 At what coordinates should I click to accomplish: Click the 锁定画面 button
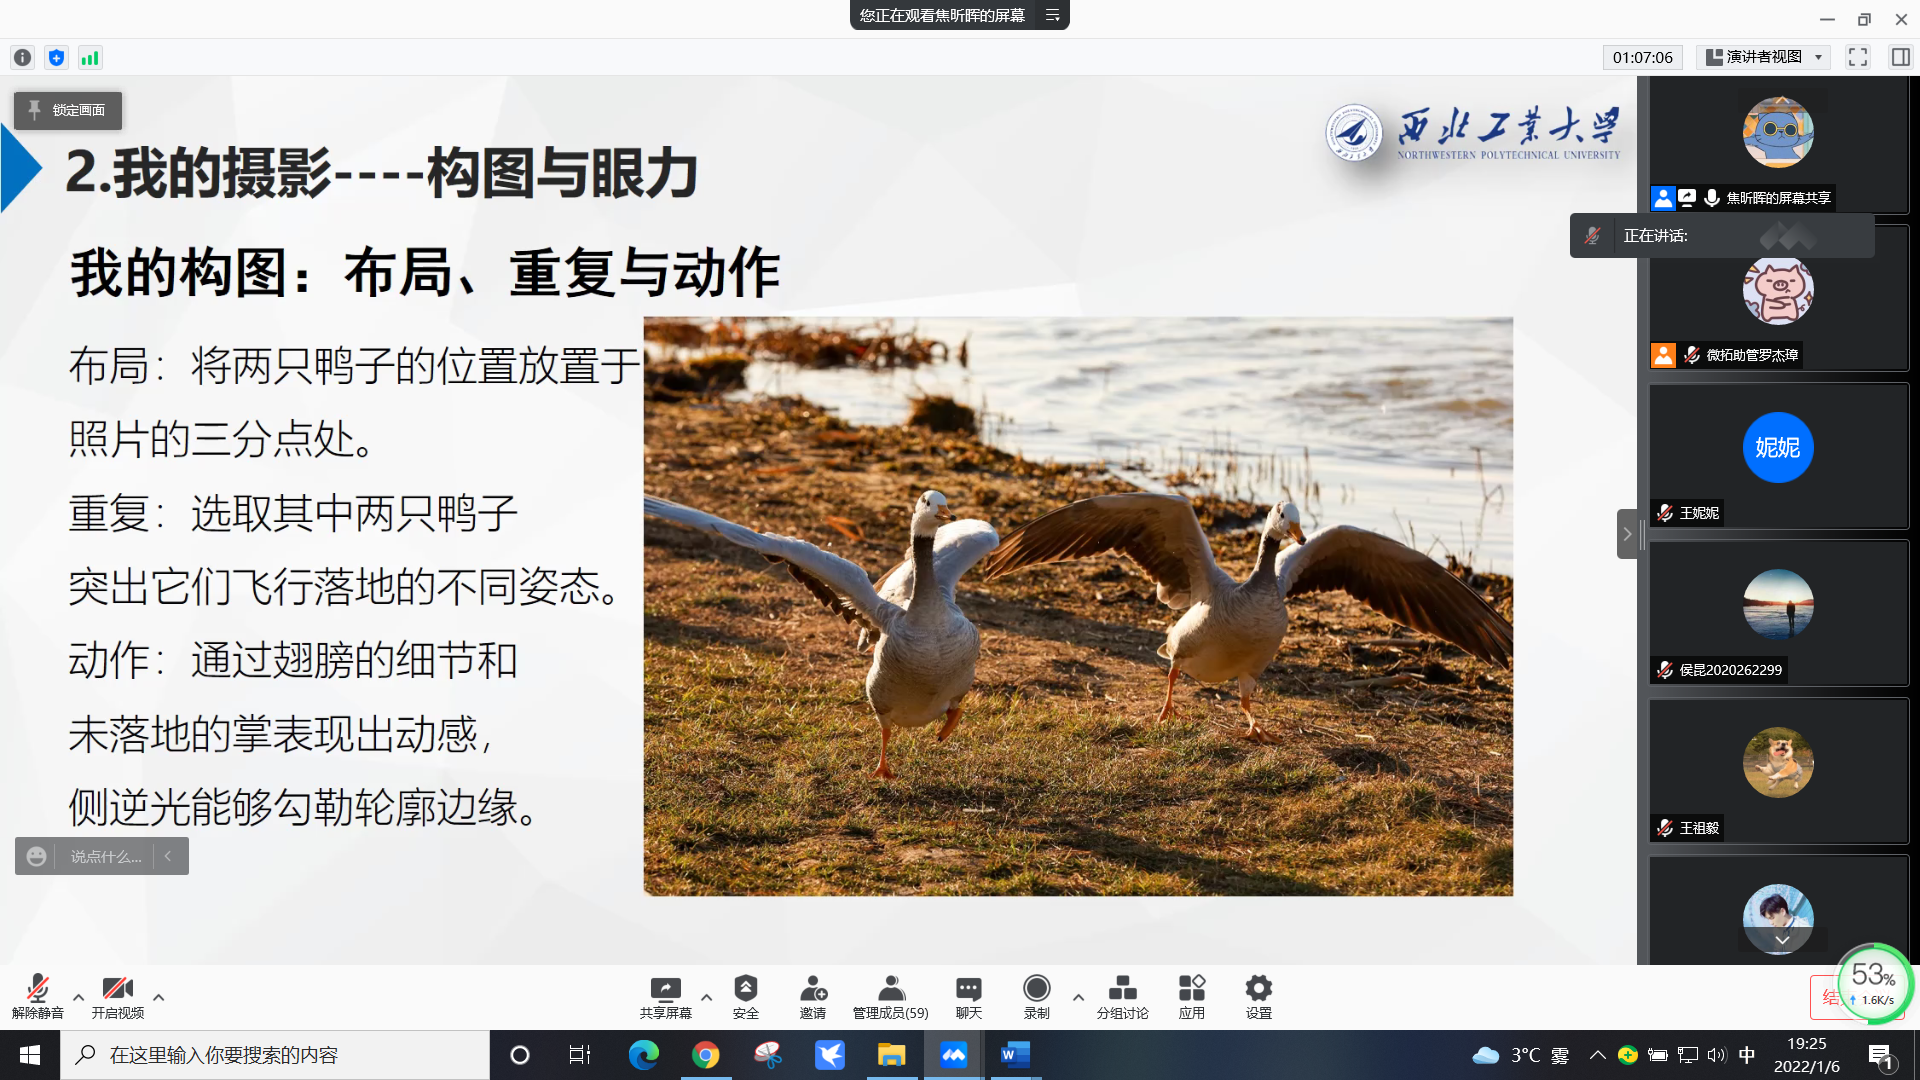click(68, 110)
